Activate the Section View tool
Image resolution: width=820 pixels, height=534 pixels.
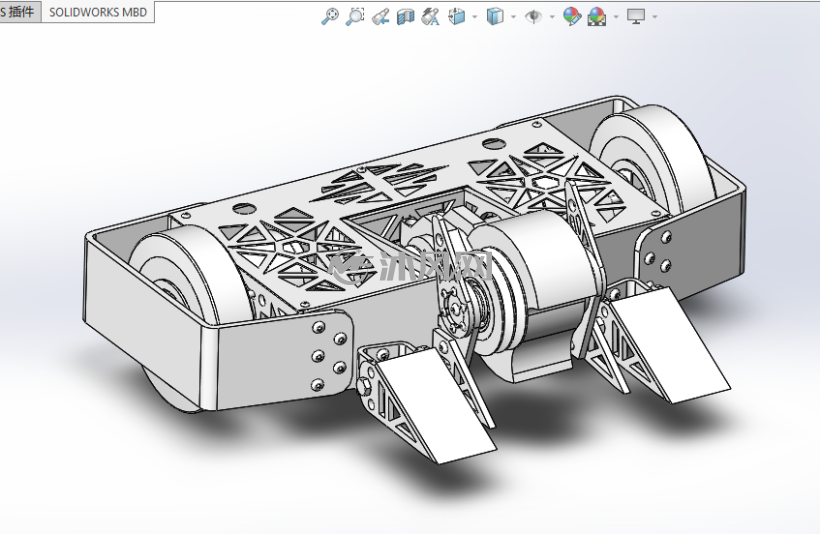coord(405,17)
